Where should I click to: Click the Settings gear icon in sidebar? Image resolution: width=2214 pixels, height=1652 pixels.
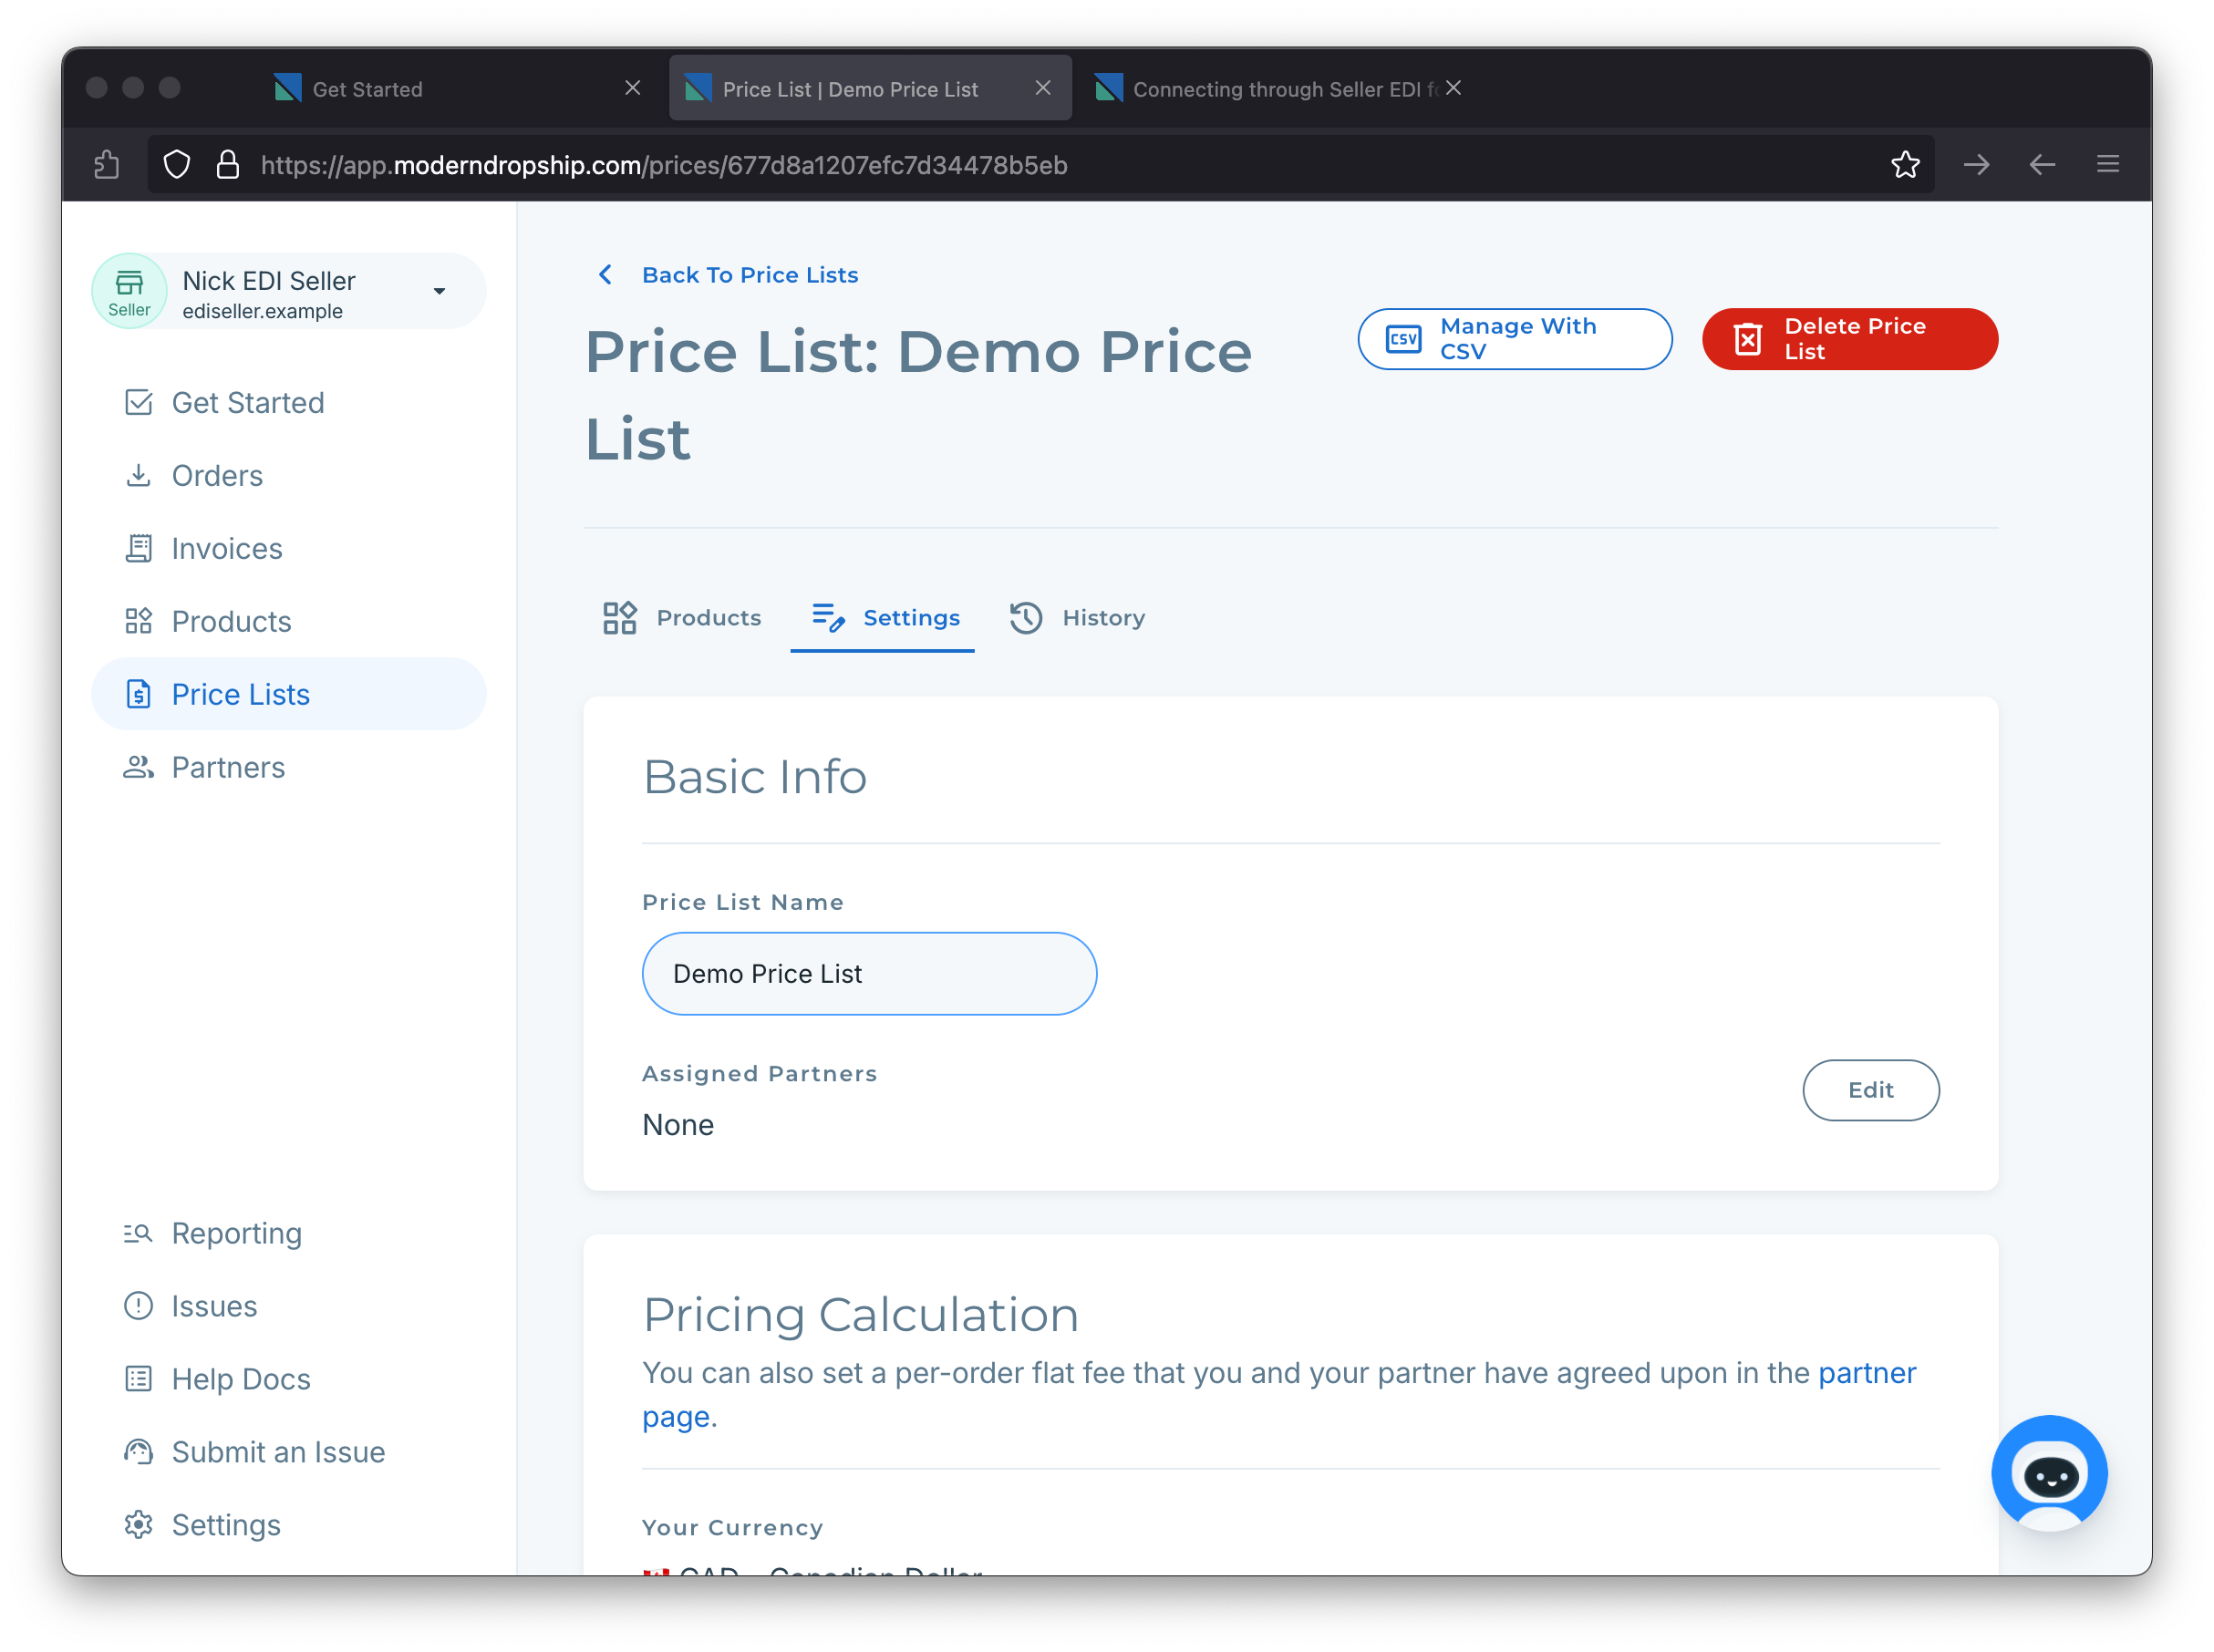[x=138, y=1525]
